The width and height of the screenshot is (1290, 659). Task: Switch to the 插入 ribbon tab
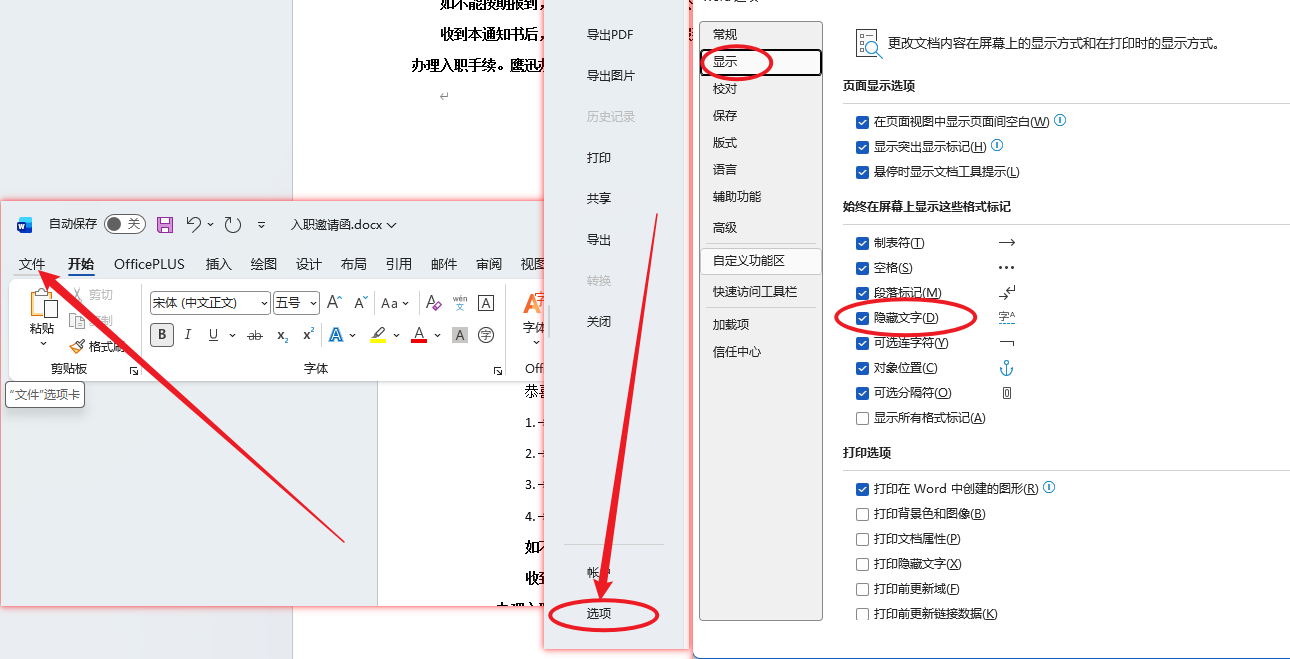click(218, 264)
